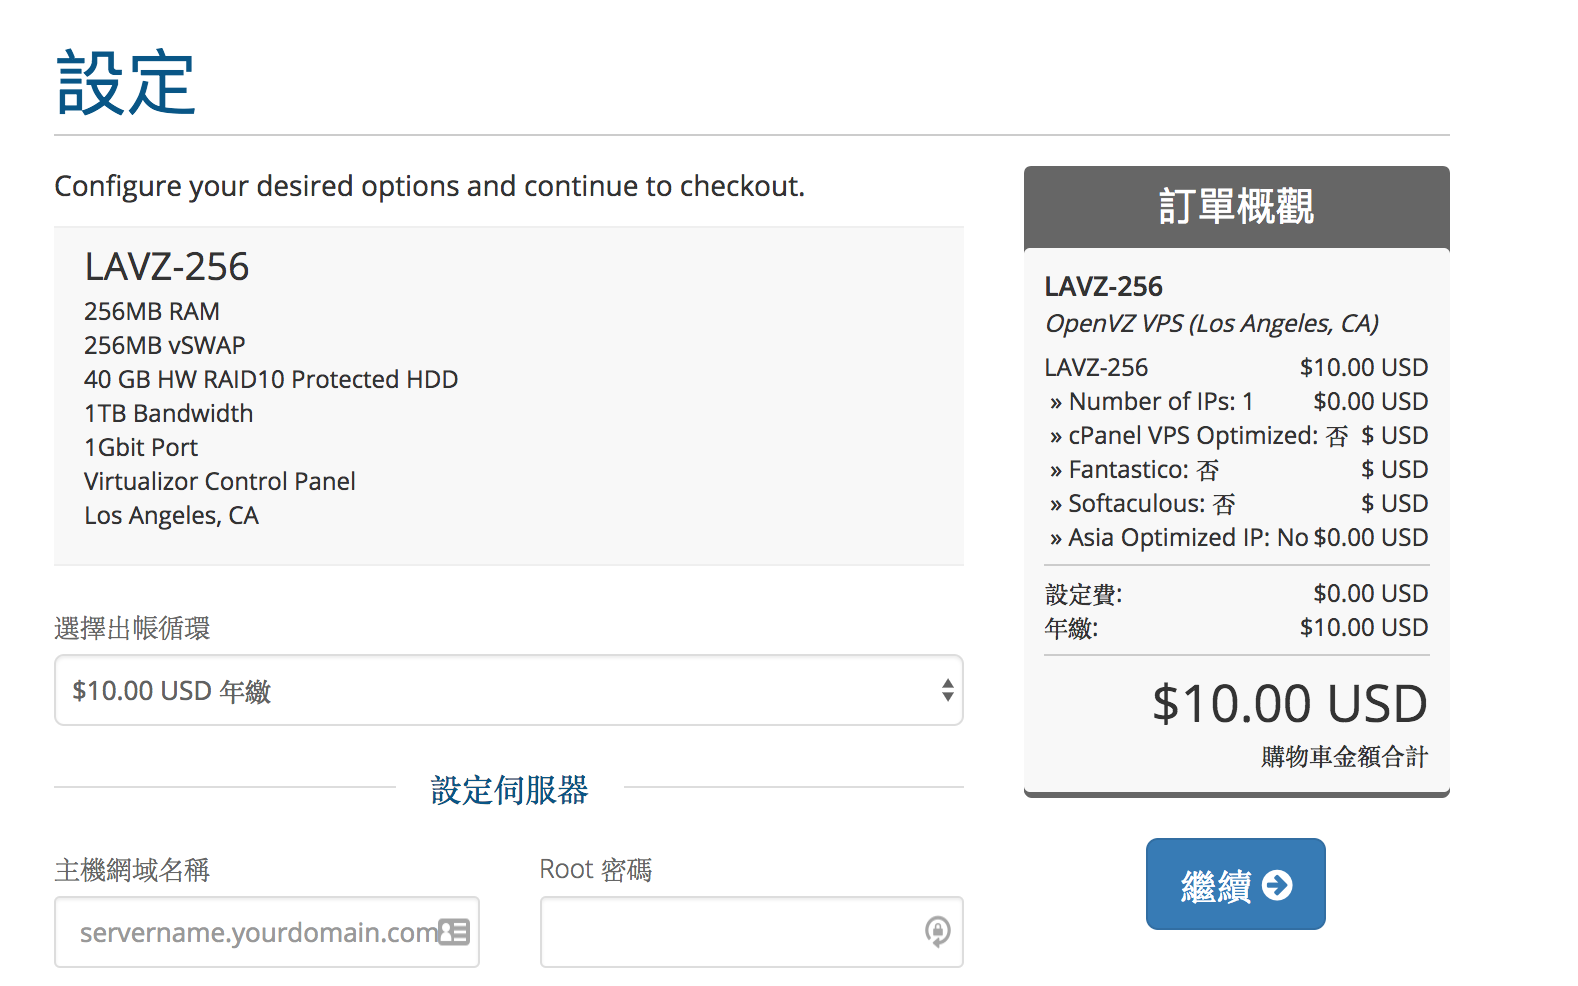Image resolution: width=1578 pixels, height=986 pixels.
Task: Focus the Root 密碼 password field
Action: coord(752,932)
